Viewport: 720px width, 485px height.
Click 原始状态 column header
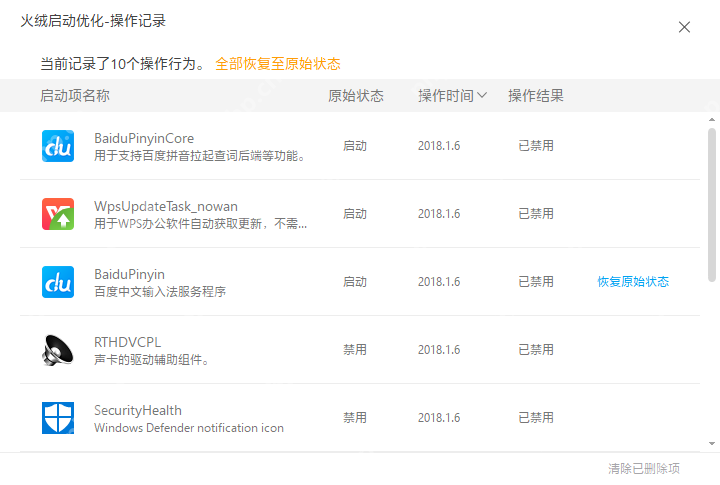pos(356,96)
